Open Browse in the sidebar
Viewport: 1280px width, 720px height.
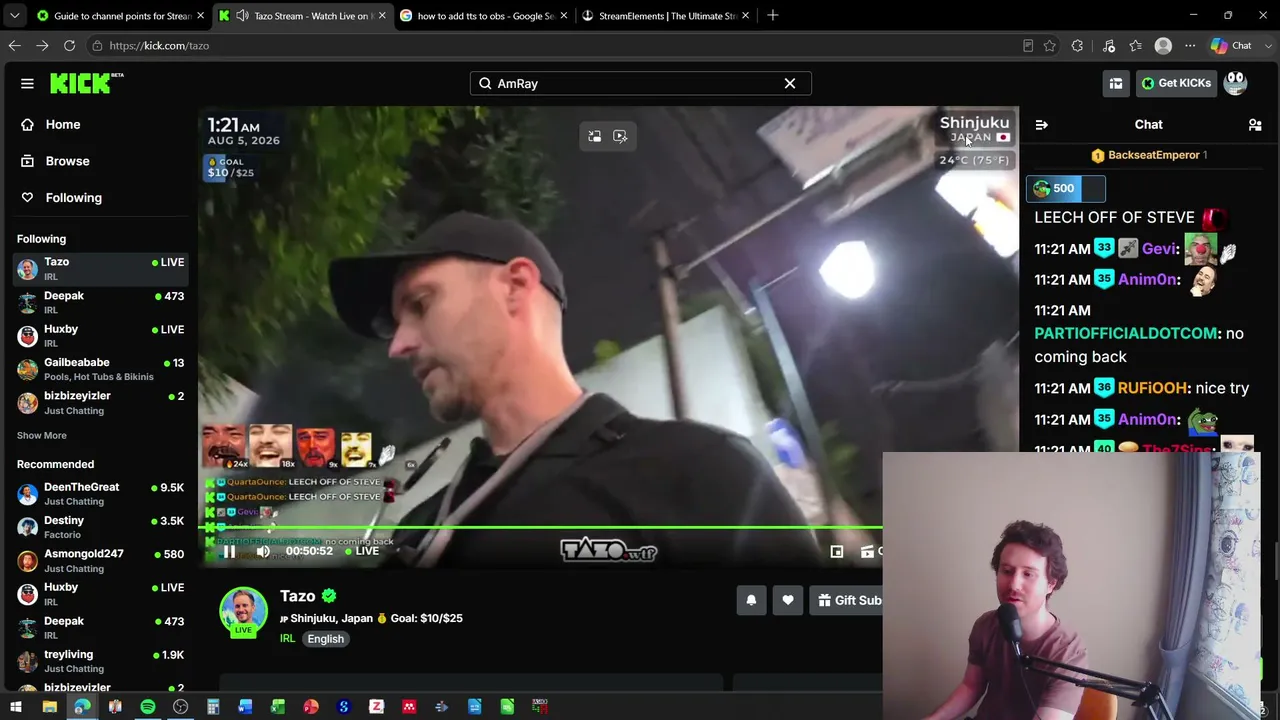point(67,161)
